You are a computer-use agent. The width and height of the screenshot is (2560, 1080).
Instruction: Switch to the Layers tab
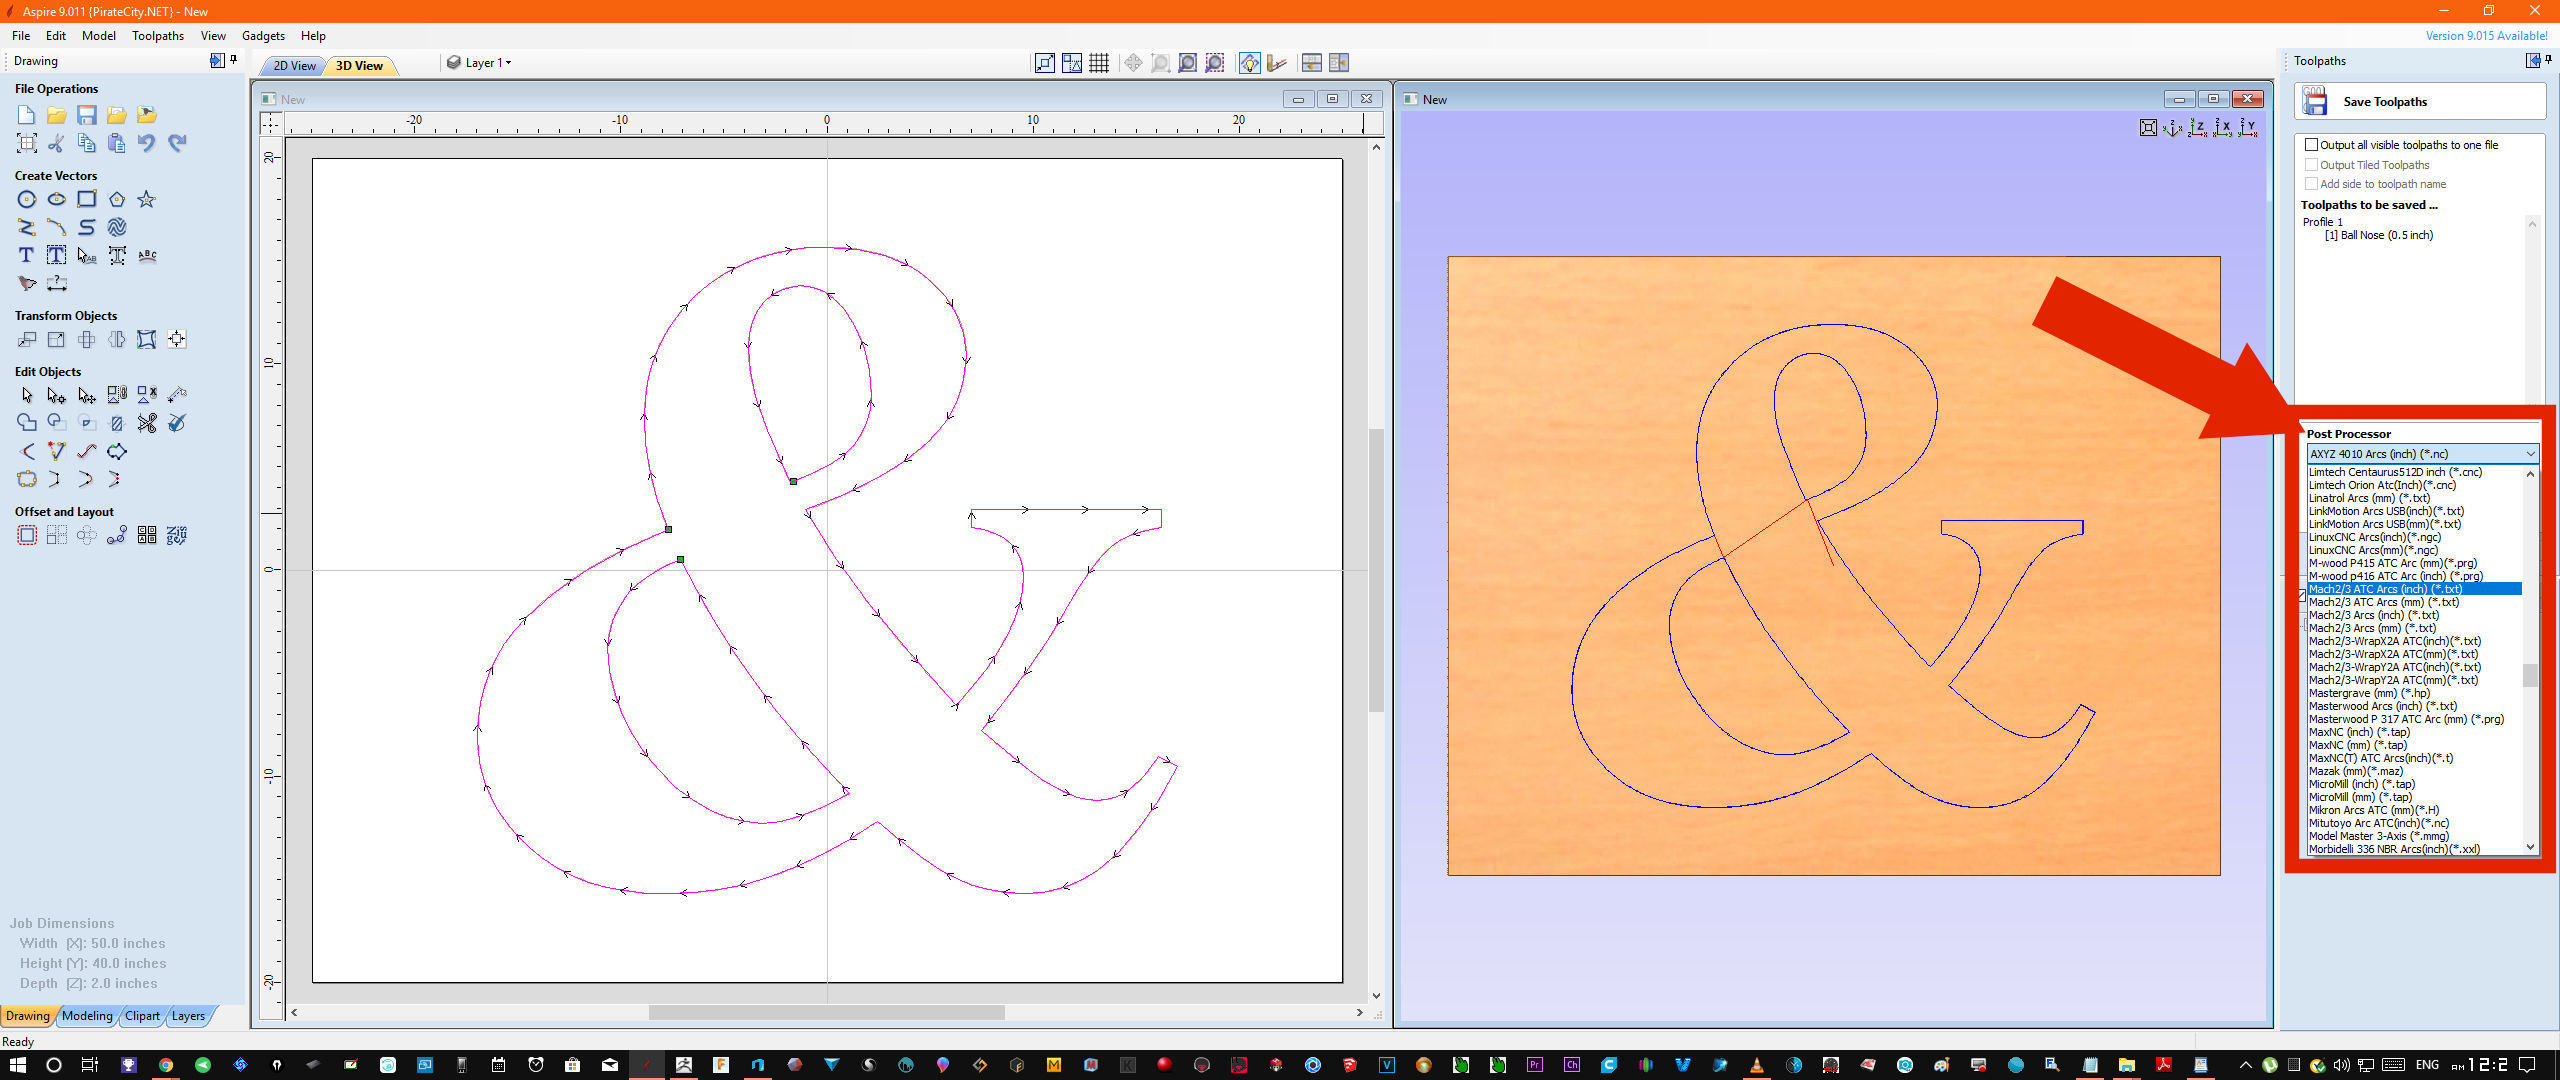pos(188,1016)
